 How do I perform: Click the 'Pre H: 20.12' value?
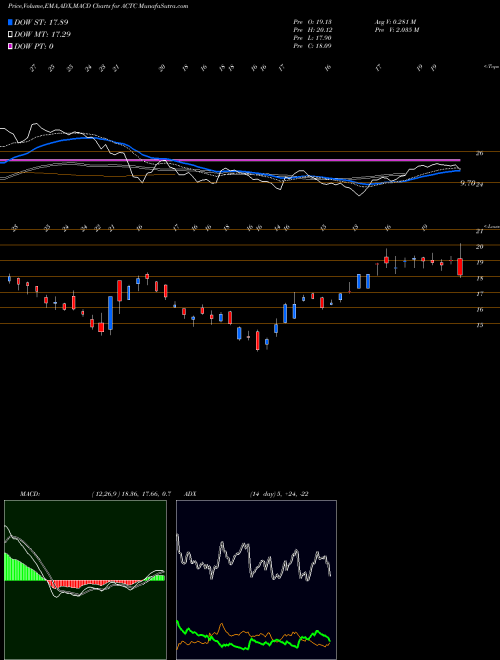point(312,30)
